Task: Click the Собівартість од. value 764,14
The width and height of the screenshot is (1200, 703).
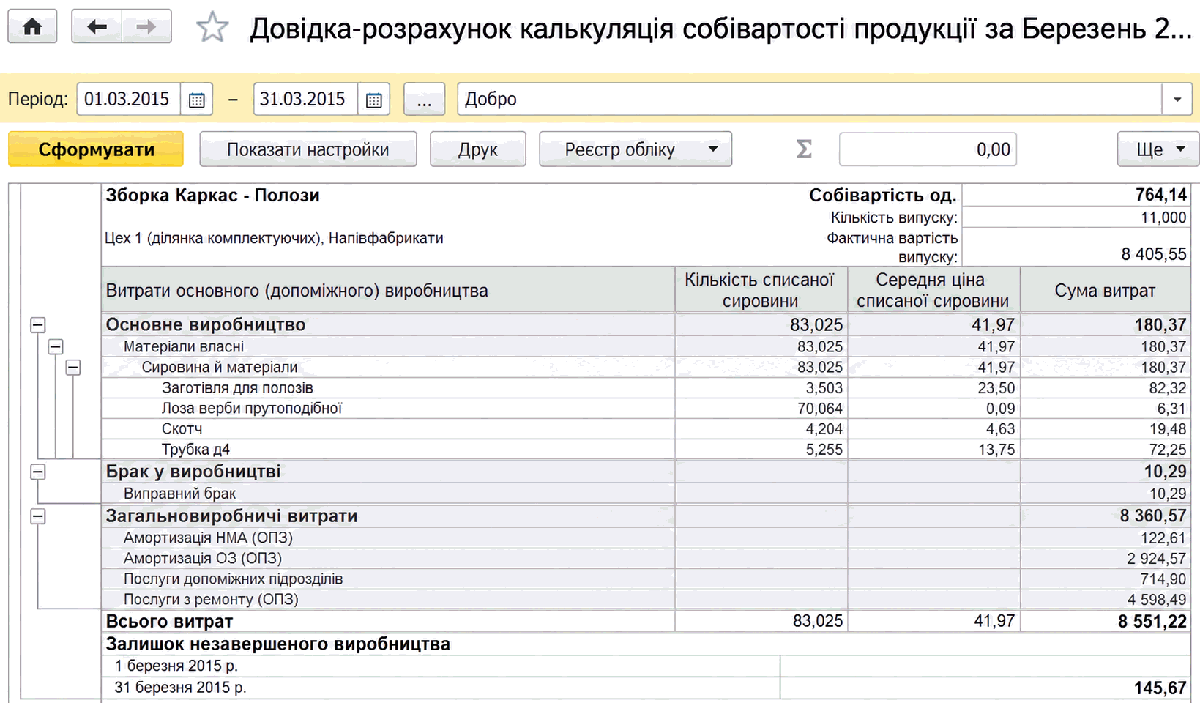Action: 1161,196
